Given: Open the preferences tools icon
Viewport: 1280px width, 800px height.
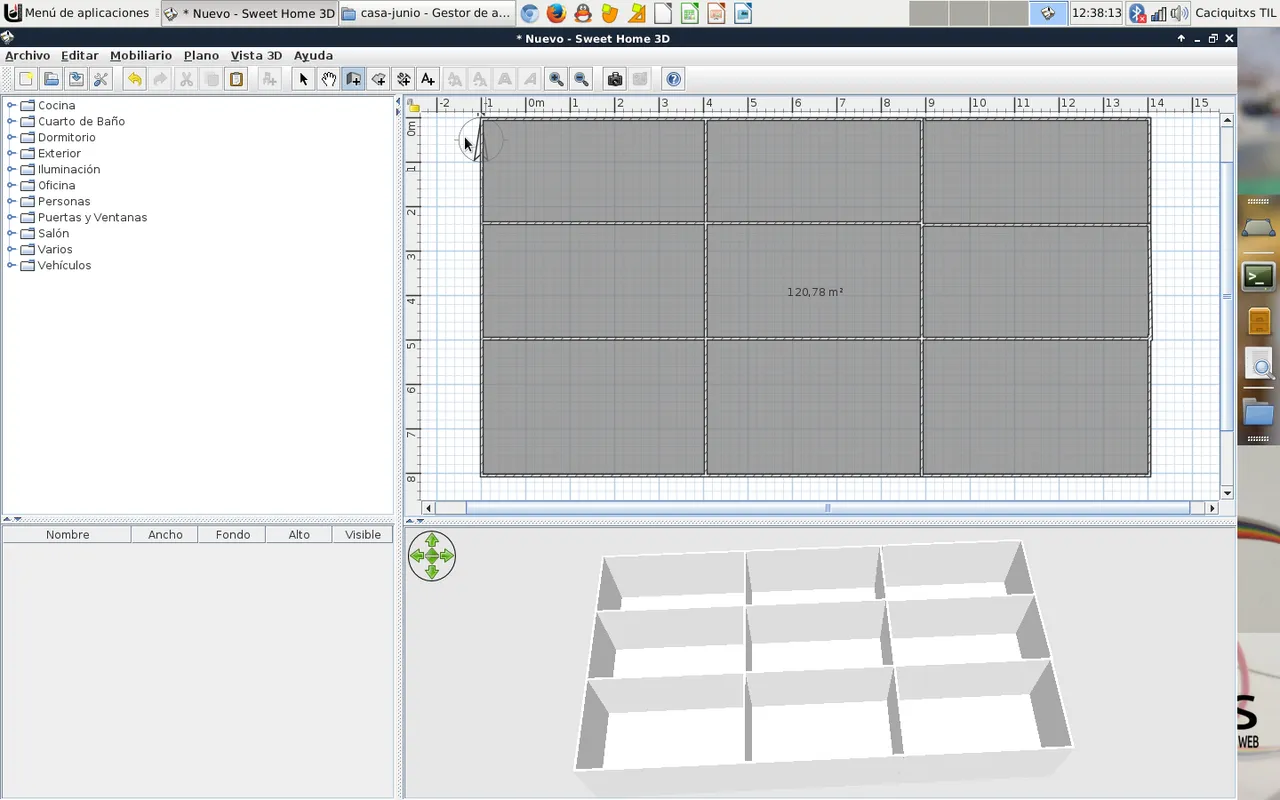Looking at the screenshot, I should [101, 79].
